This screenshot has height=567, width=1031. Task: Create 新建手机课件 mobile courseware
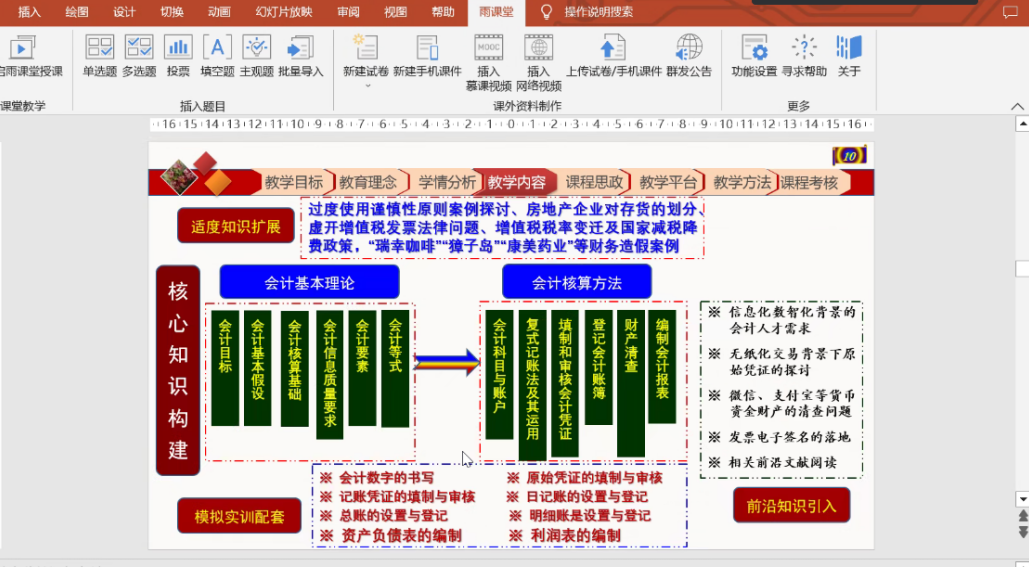[x=427, y=57]
